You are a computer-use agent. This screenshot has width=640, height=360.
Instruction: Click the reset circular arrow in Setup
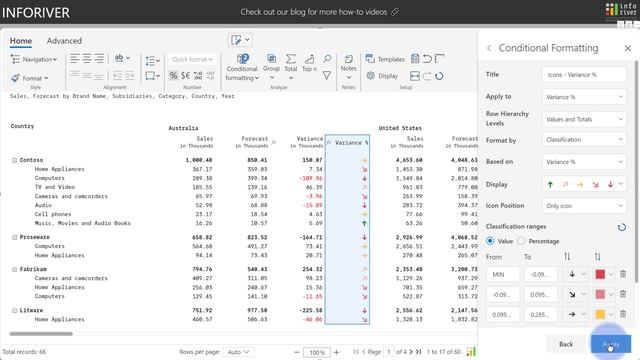tap(439, 76)
